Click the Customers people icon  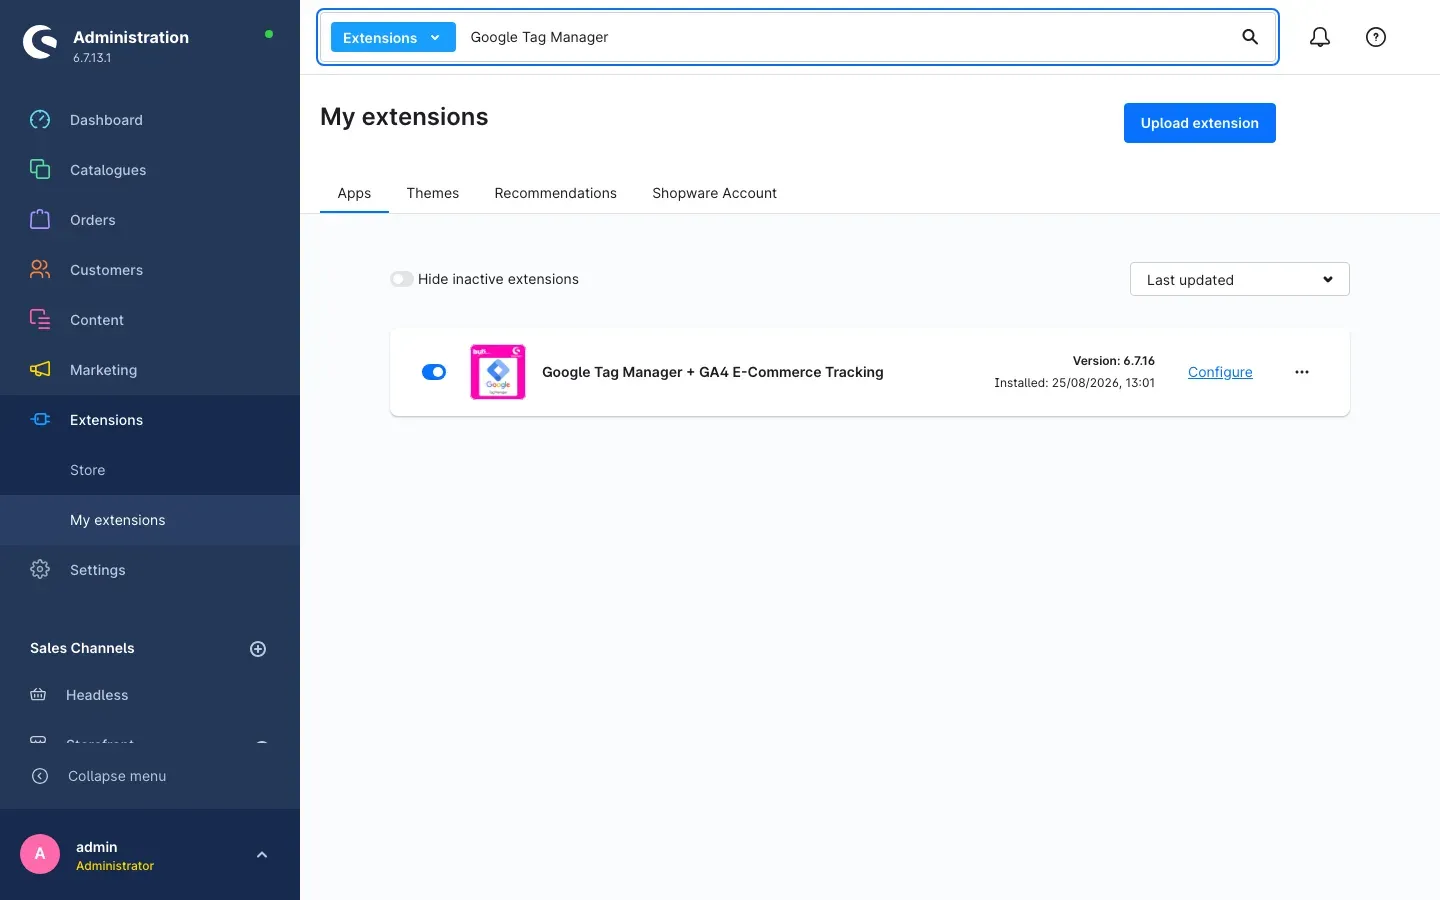pos(40,270)
